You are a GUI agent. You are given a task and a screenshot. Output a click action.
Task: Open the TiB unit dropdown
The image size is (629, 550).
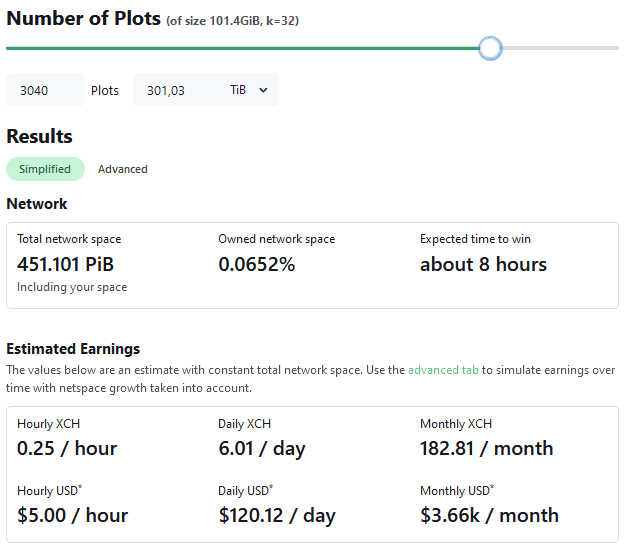(249, 90)
